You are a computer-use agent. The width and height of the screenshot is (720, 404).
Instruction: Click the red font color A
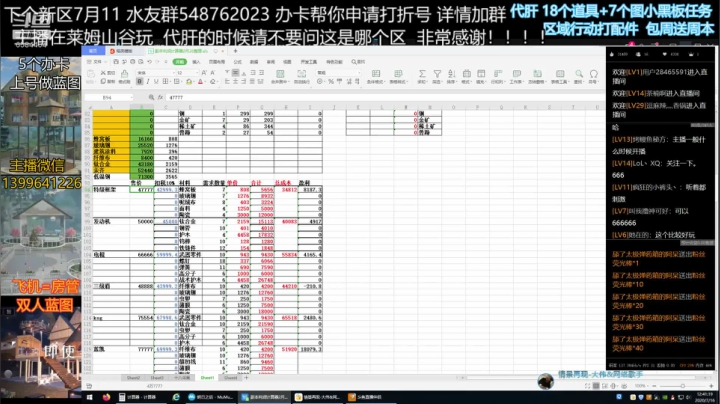(x=200, y=82)
